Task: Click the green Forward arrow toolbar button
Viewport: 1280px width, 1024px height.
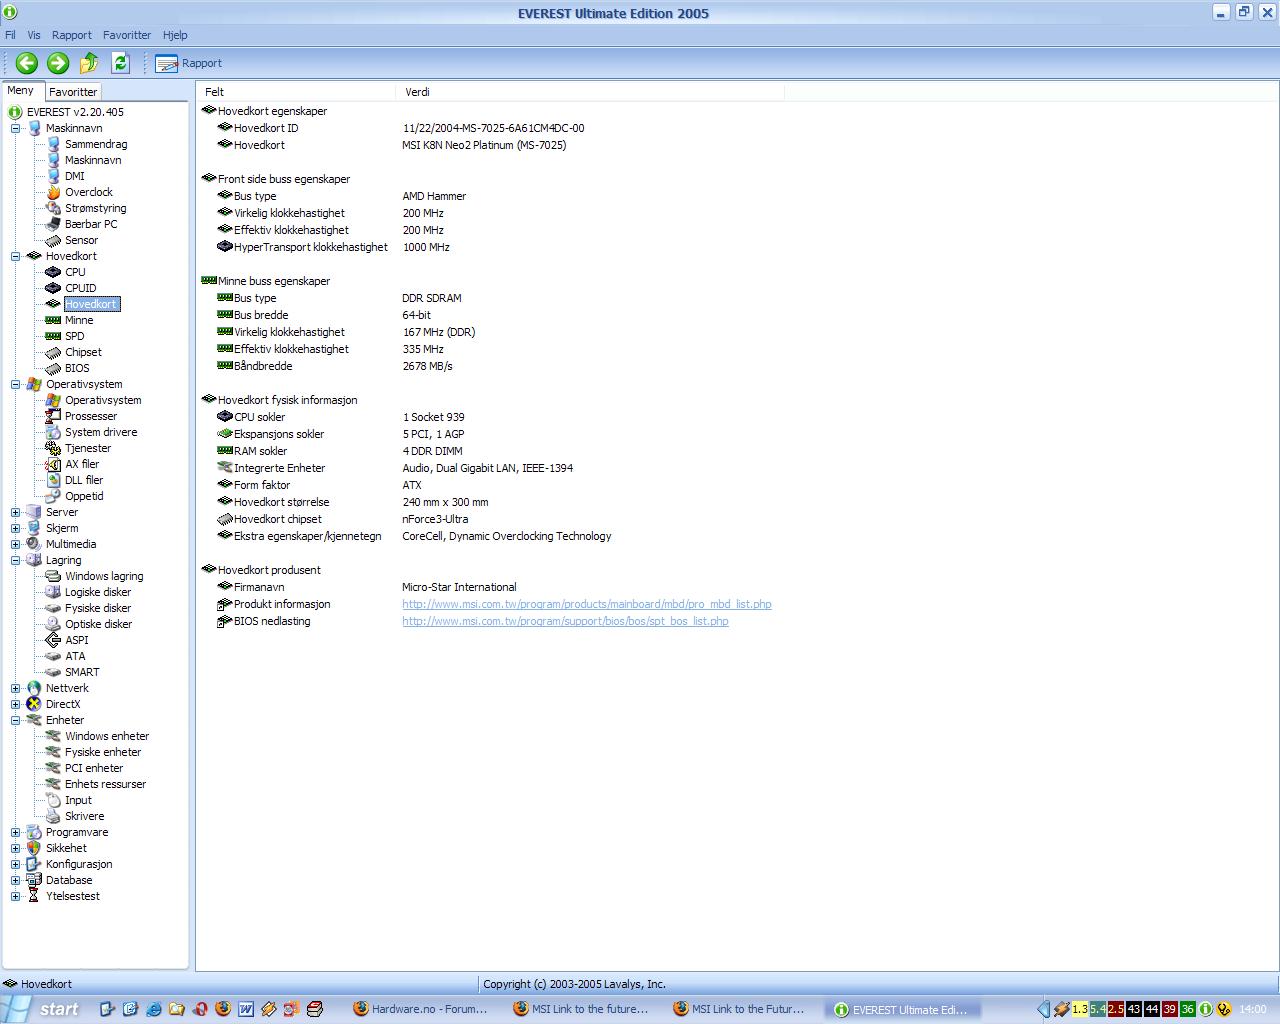Action: (58, 63)
